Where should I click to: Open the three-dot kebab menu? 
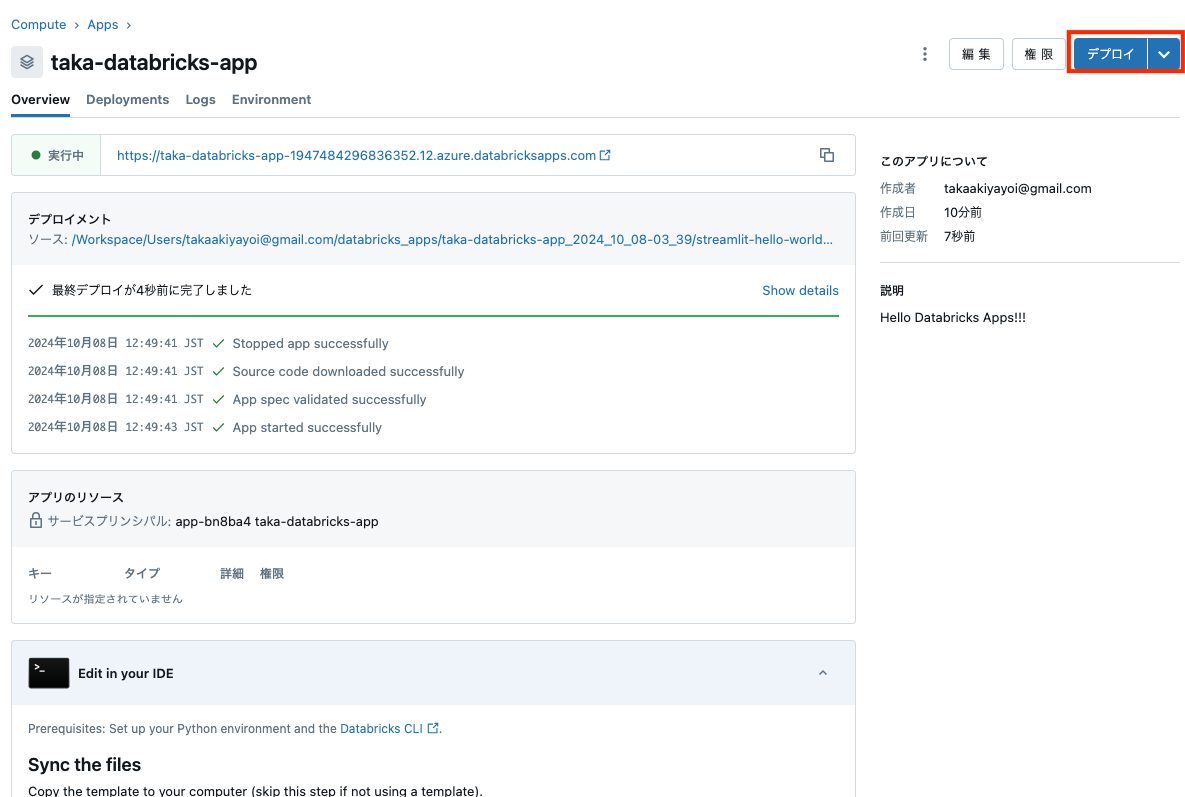pos(924,54)
